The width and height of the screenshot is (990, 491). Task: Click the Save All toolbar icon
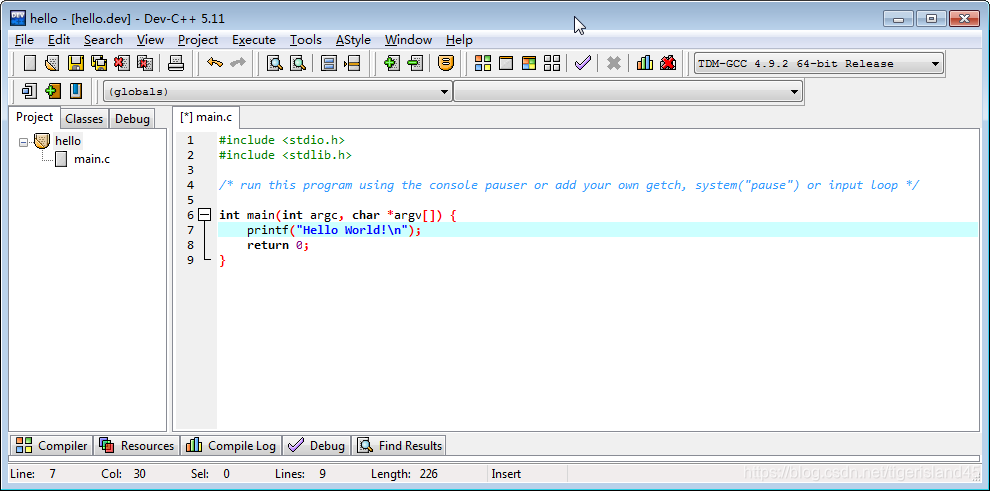(x=98, y=63)
